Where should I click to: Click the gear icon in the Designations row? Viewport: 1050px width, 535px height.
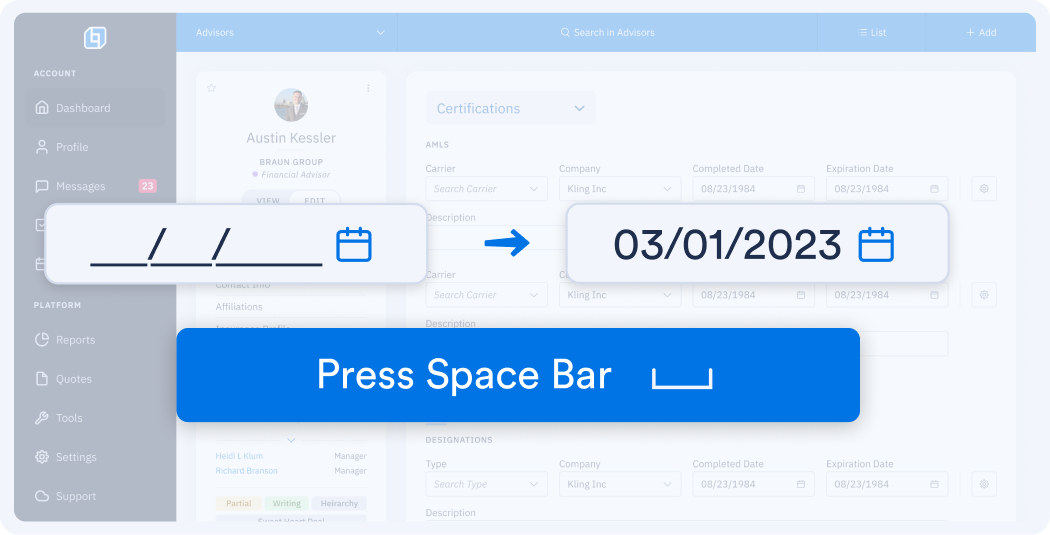pyautogui.click(x=984, y=484)
